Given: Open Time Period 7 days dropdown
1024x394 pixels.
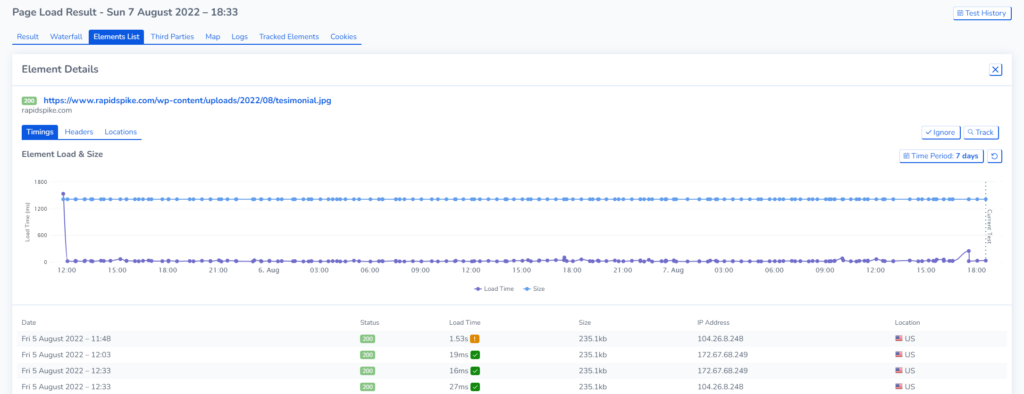Looking at the screenshot, I should point(941,156).
